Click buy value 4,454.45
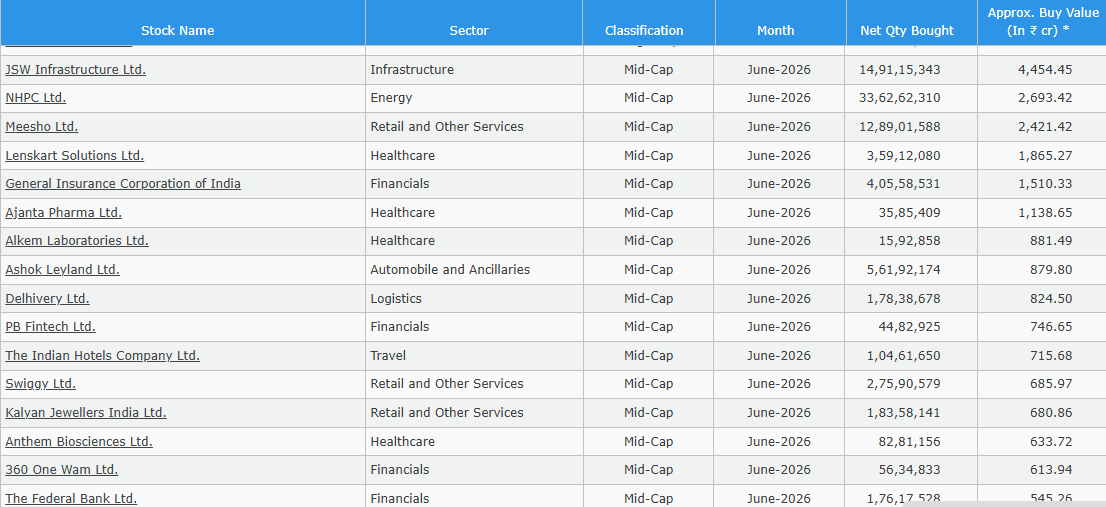Screen dimensions: 1106x507 tap(1045, 70)
